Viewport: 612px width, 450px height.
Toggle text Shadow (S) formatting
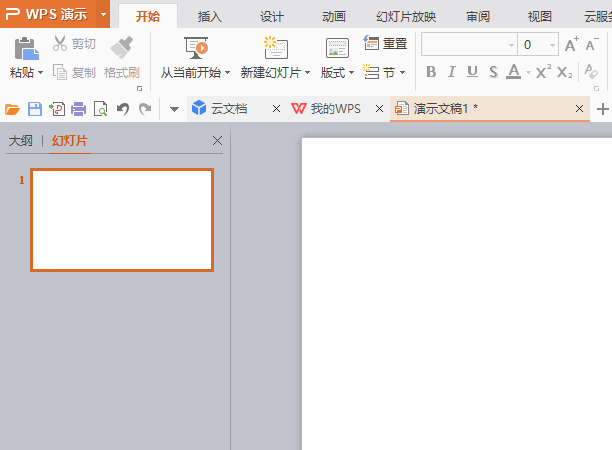pyautogui.click(x=493, y=72)
